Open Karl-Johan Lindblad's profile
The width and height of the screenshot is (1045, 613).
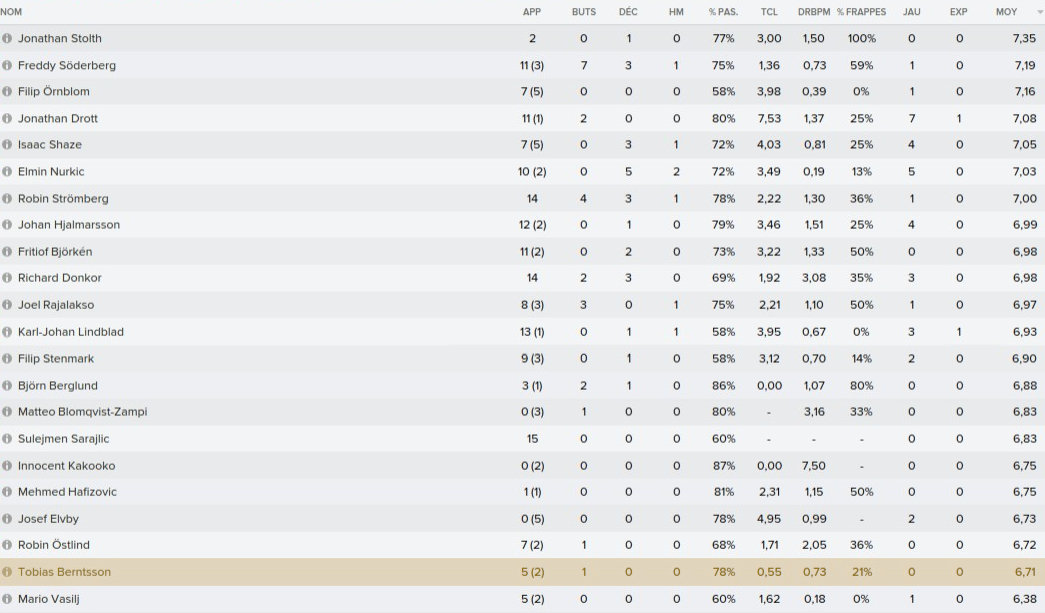click(71, 331)
